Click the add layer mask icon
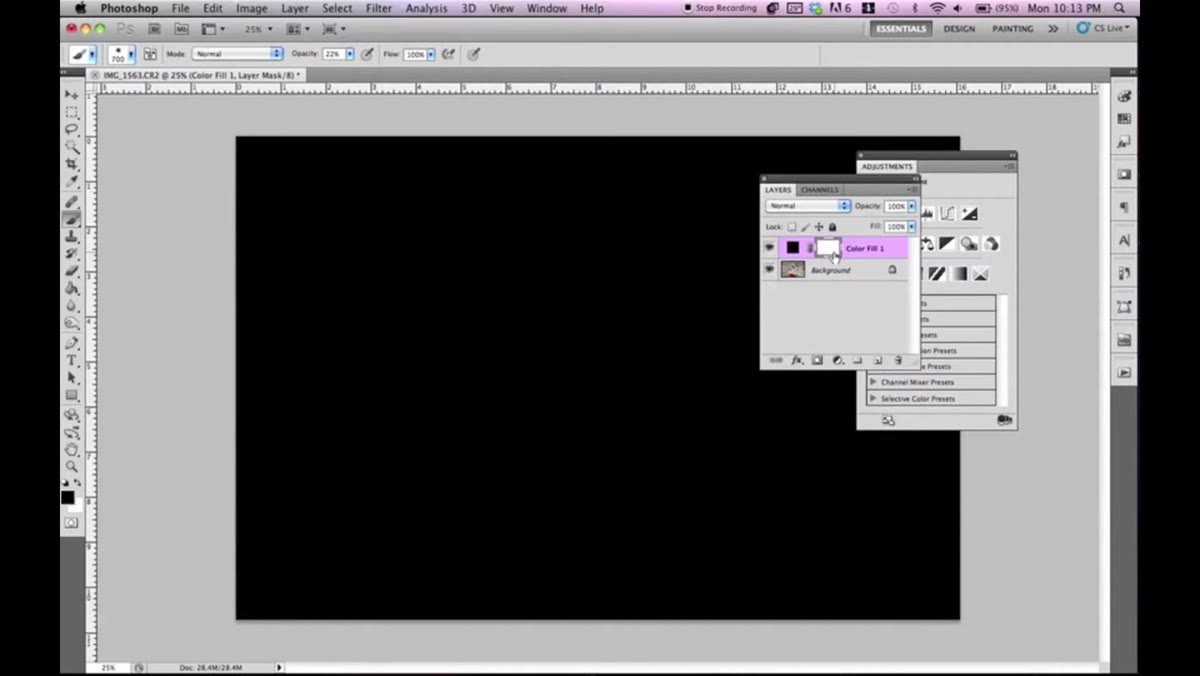This screenshot has height=676, width=1200. [x=817, y=360]
